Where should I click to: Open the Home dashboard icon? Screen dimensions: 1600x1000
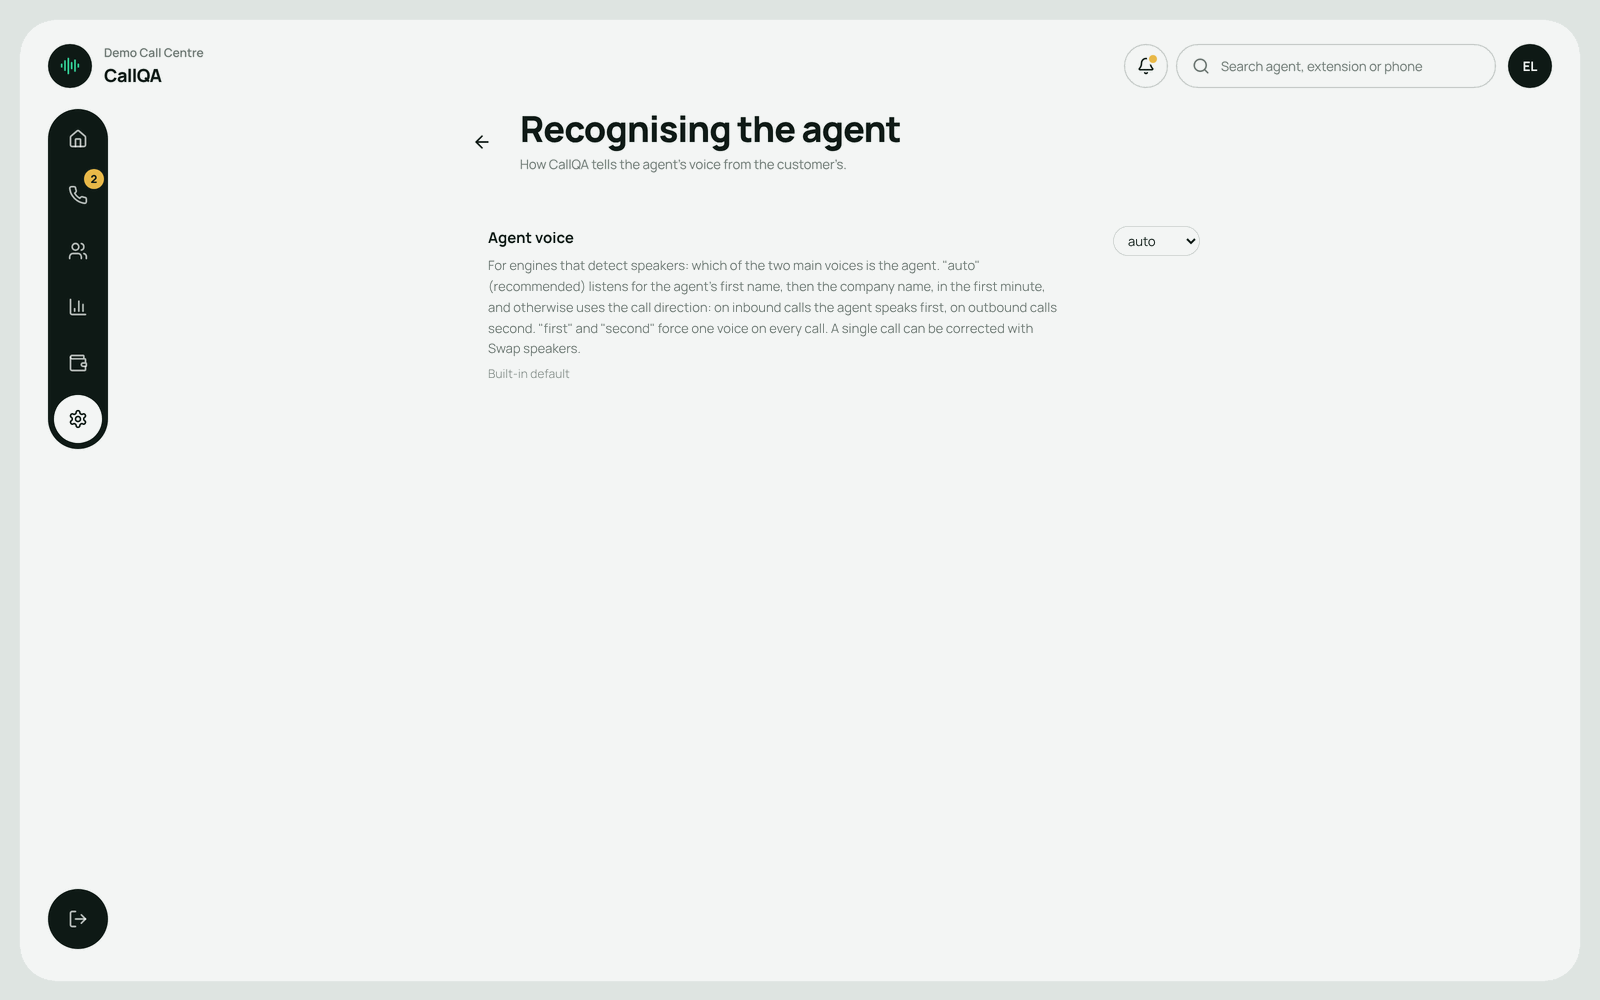78,139
